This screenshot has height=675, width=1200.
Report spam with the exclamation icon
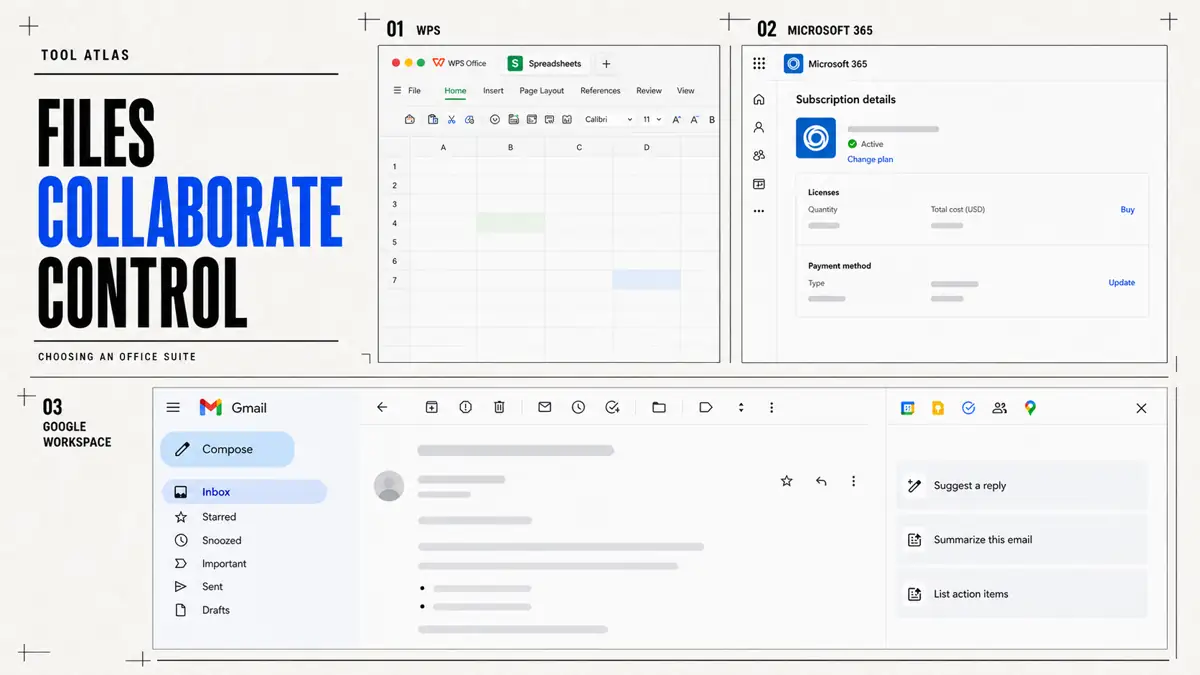[465, 407]
